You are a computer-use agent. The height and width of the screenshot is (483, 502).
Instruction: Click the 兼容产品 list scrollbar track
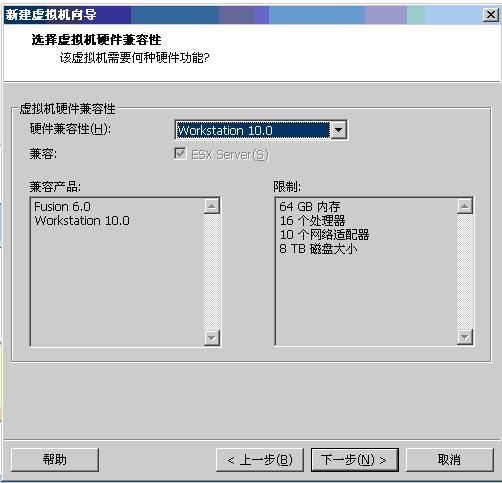tap(212, 272)
